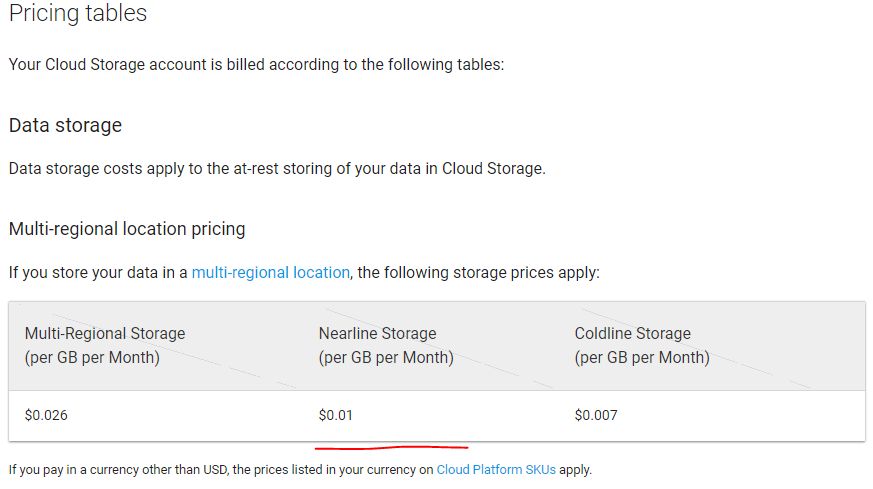Click the "Your Cloud Storage account is billed" sentence
Image resolution: width=873 pixels, height=489 pixels.
coord(256,64)
